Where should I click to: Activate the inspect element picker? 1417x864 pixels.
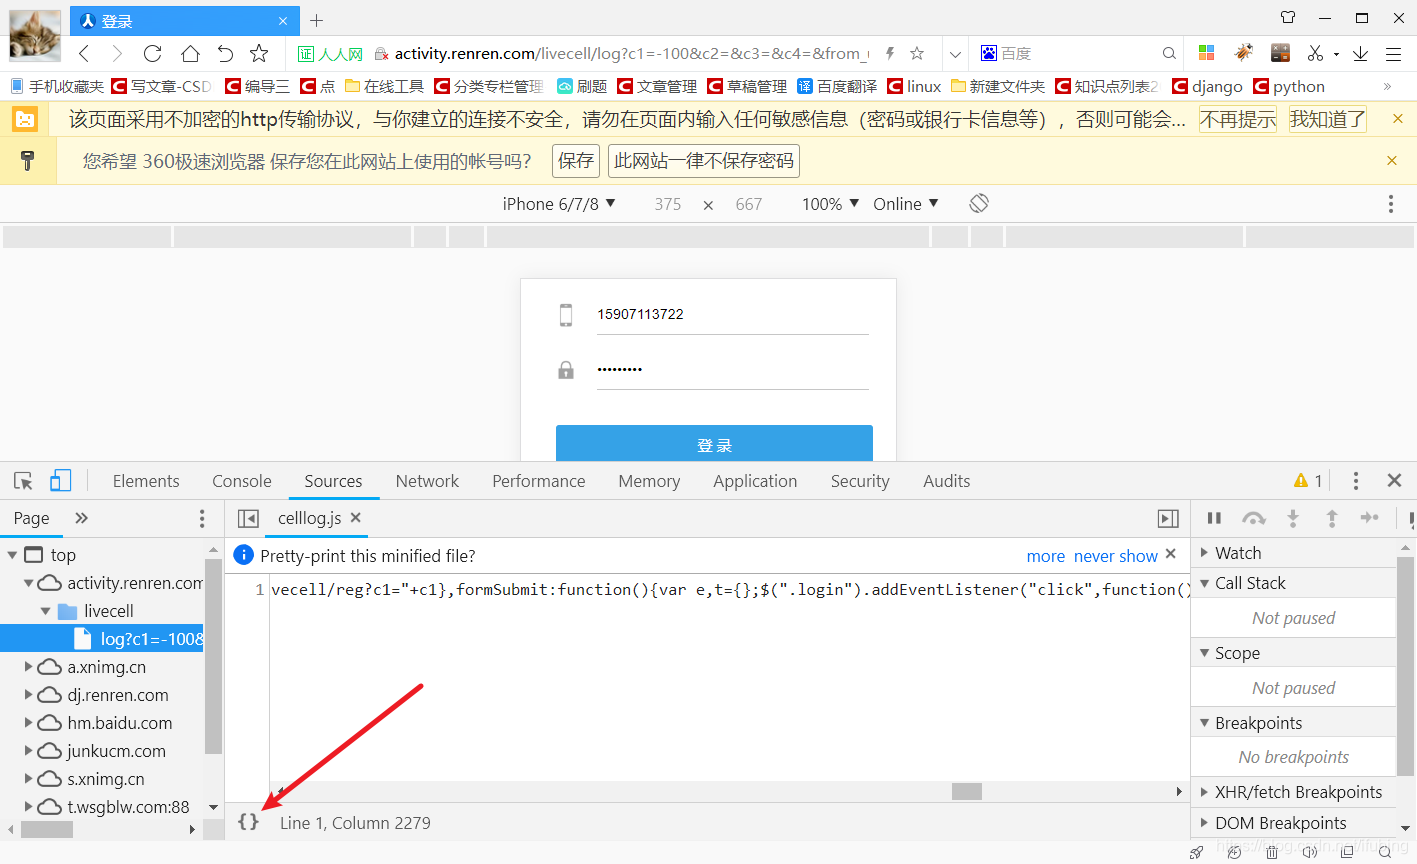pos(23,481)
